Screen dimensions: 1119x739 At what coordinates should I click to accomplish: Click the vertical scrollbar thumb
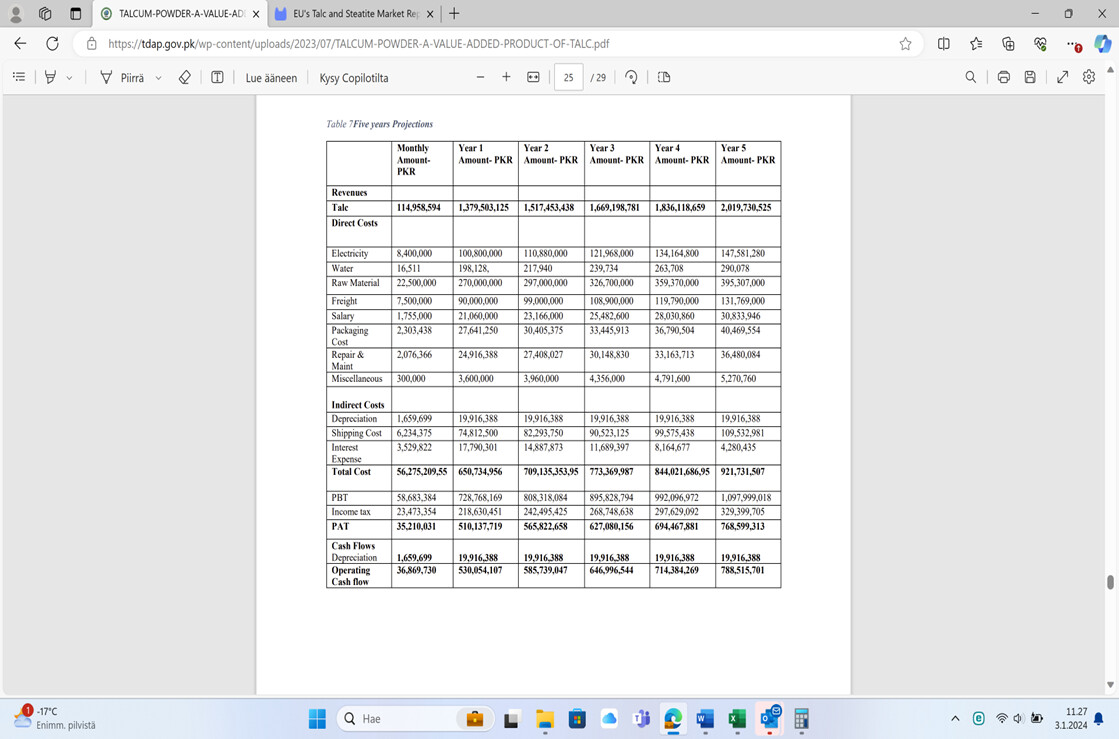coord(1110,582)
